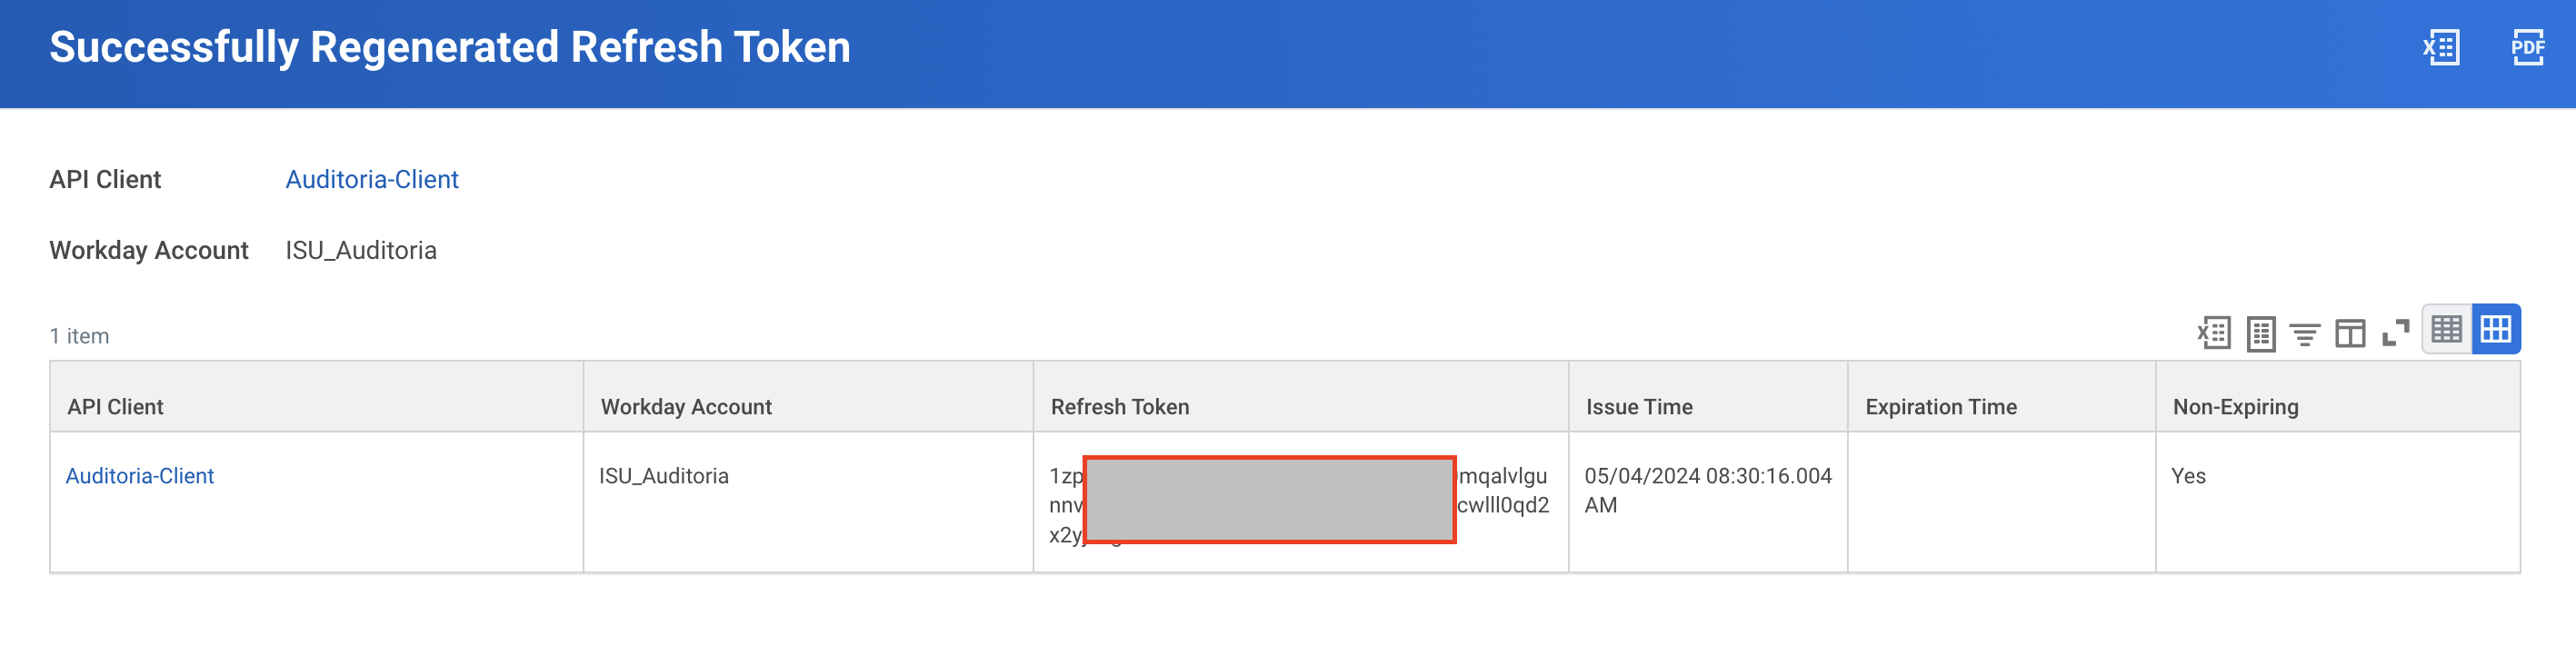Open the Workday Account column header menu
Image resolution: width=2576 pixels, height=656 pixels.
point(686,407)
